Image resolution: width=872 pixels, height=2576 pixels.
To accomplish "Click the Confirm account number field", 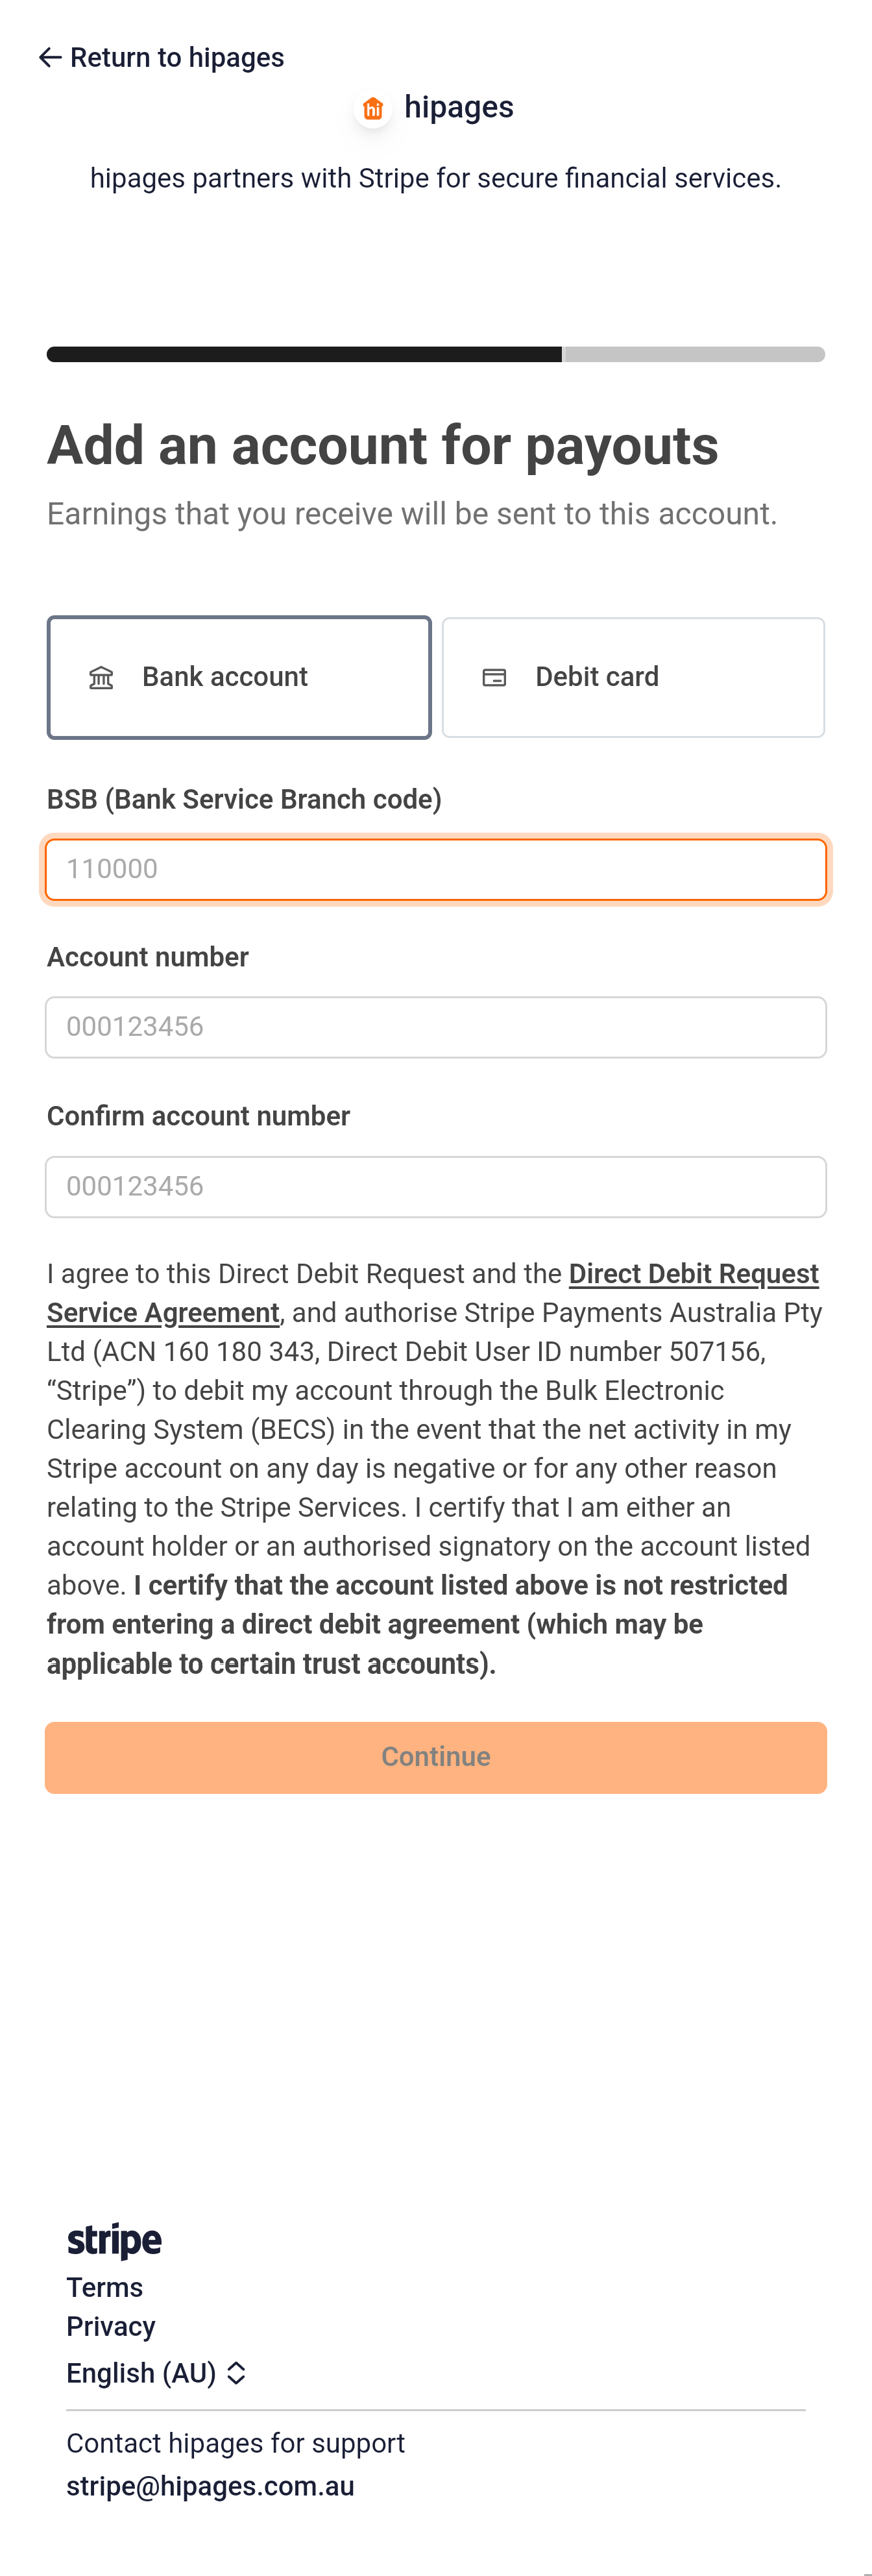I will pos(436,1187).
